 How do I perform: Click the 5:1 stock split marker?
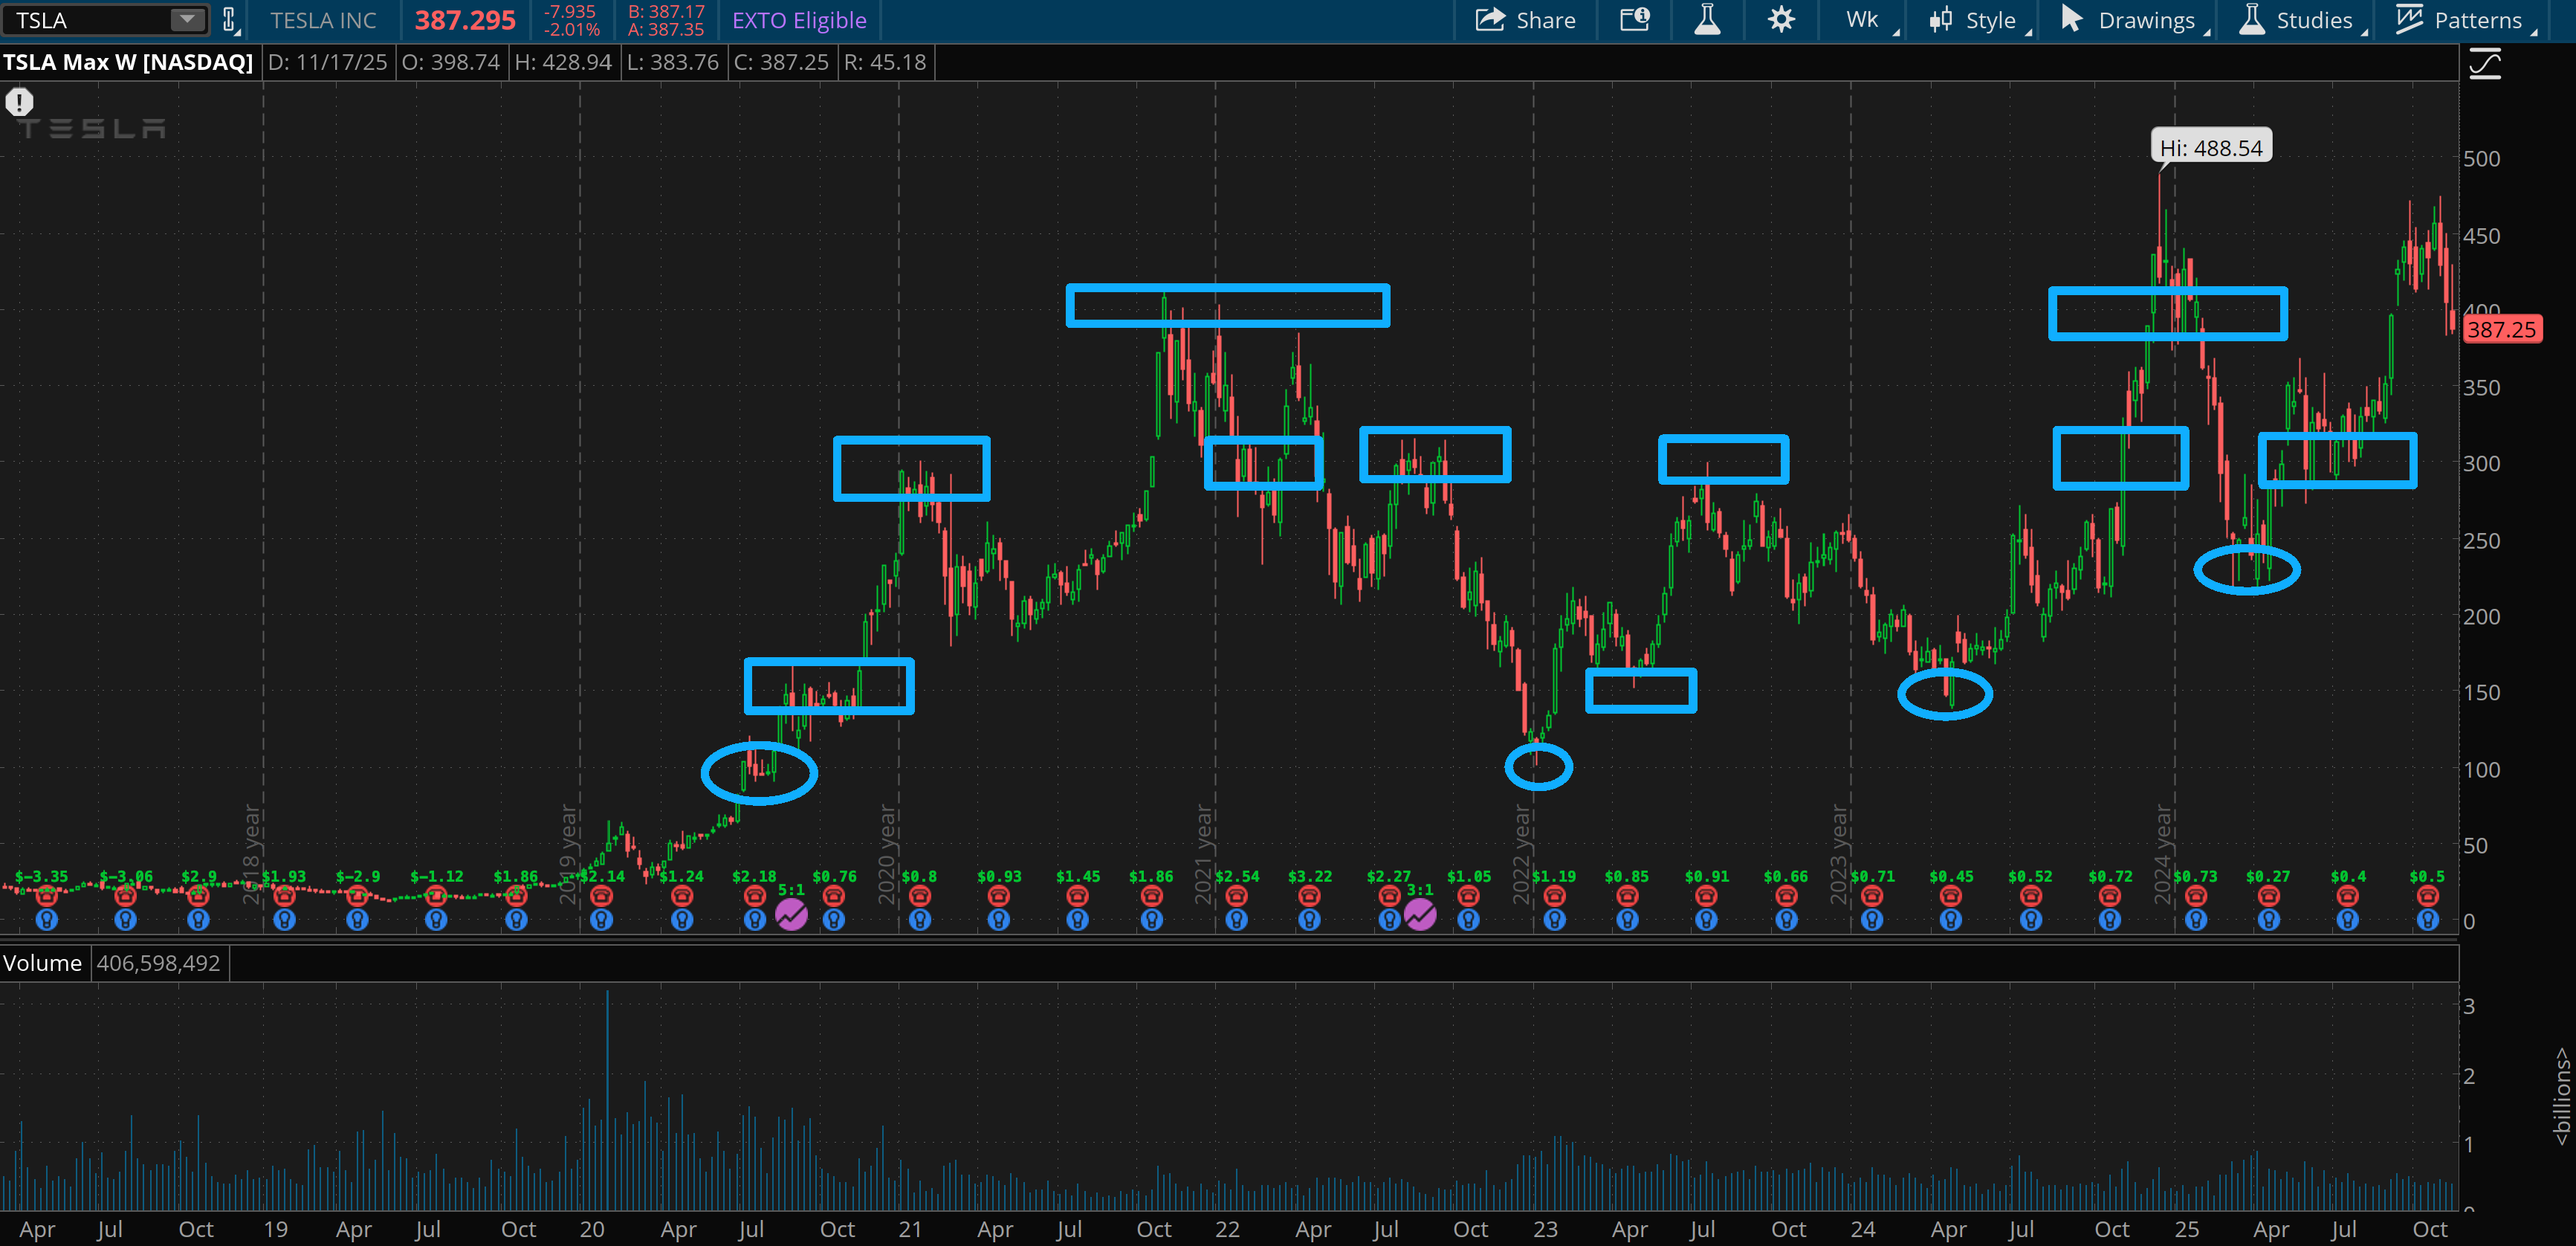tap(791, 914)
